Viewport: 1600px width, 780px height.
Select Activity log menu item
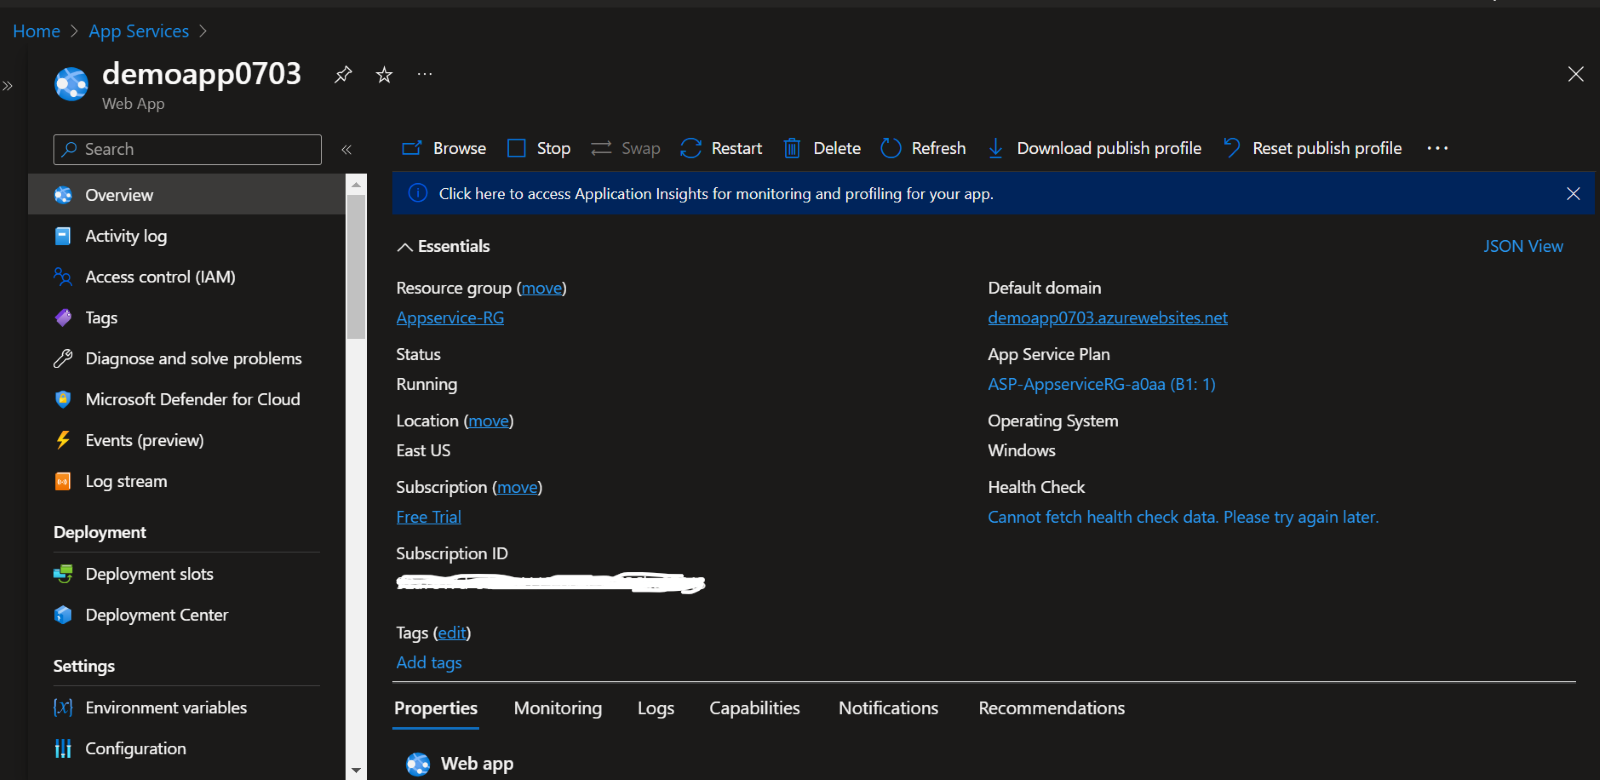186,236
